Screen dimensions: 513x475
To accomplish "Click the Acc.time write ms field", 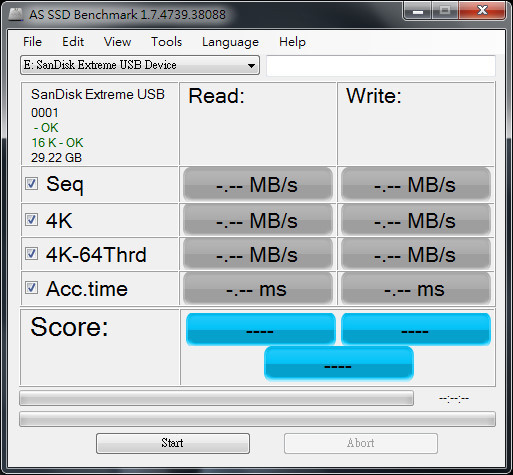I will coord(416,288).
